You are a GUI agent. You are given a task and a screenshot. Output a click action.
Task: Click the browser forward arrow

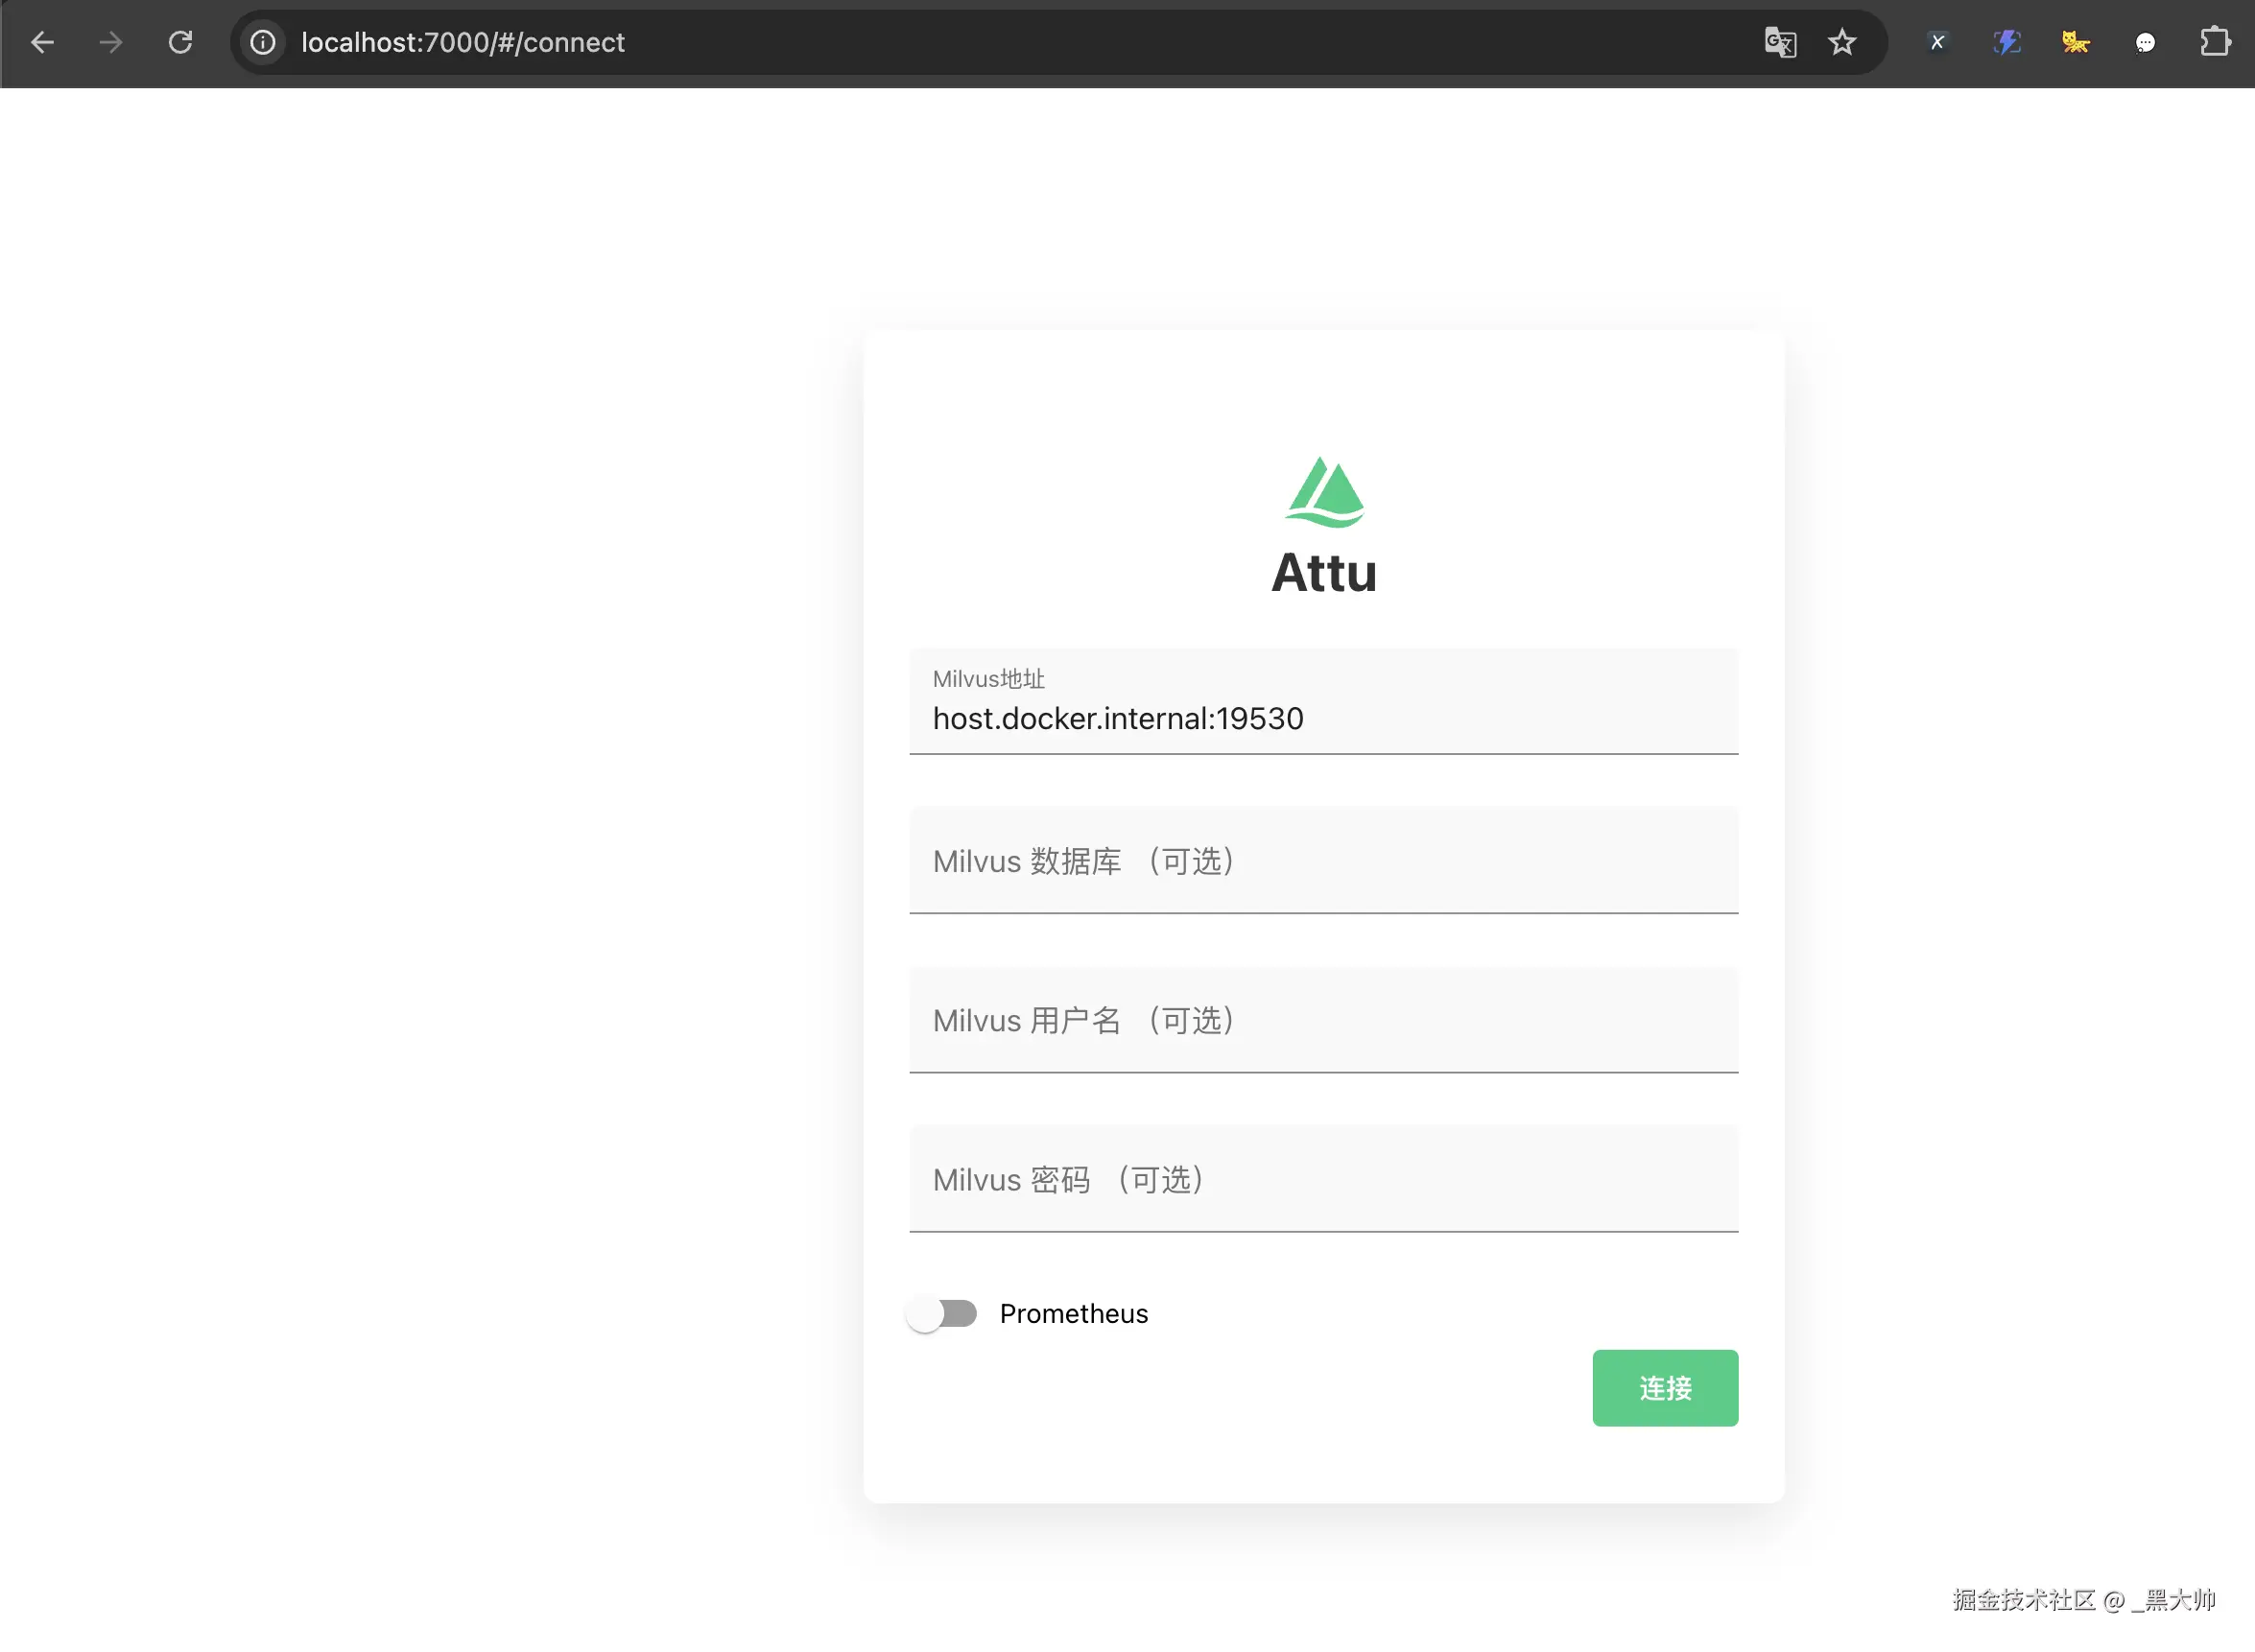(111, 42)
